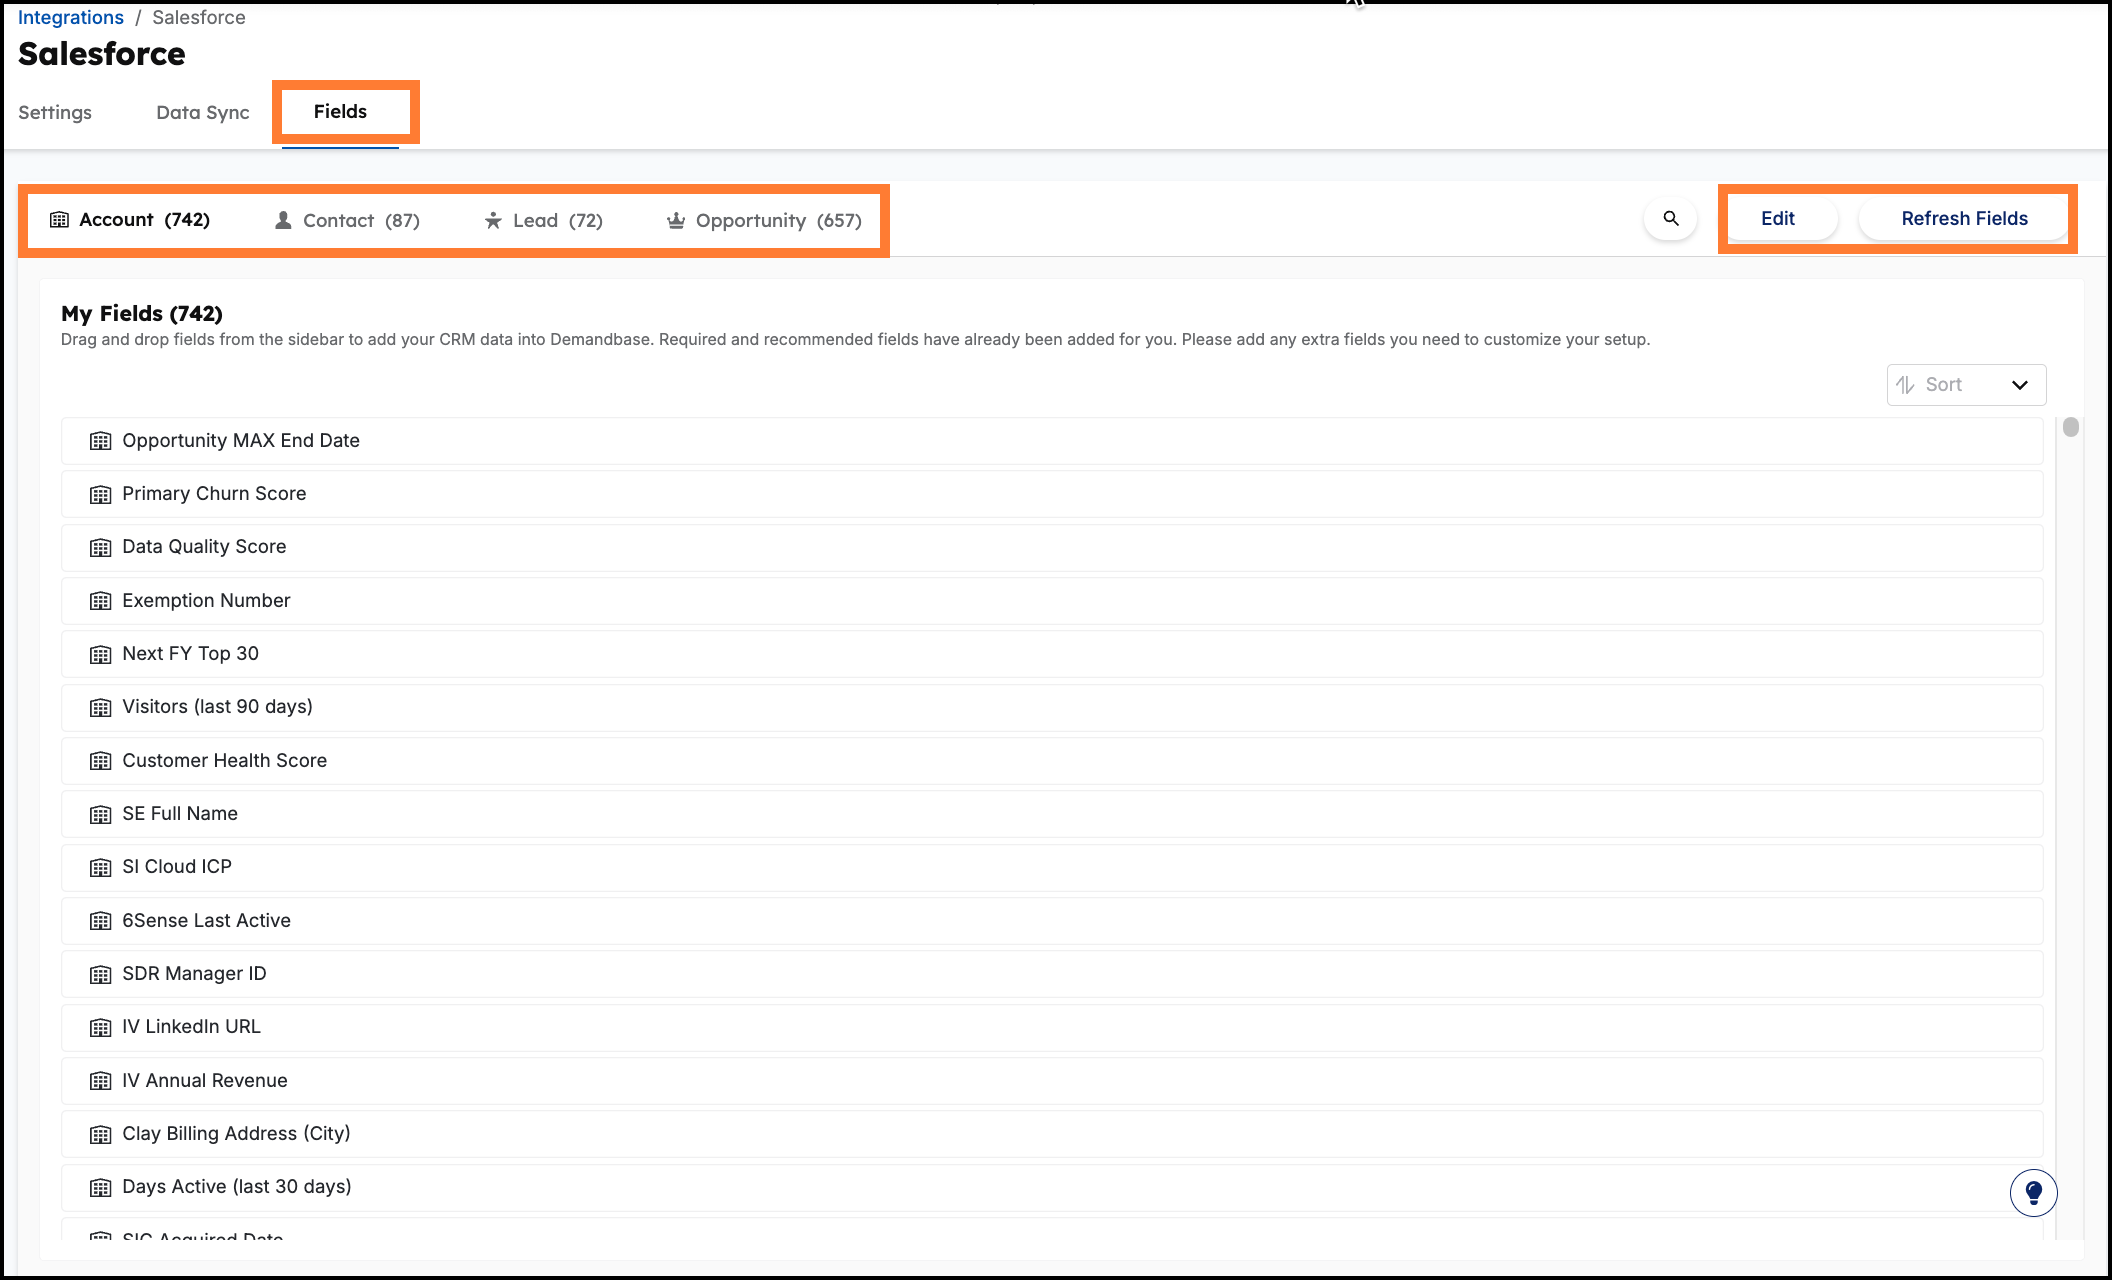
Task: Click icon next to 6Sense Last Active
Action: point(100,921)
